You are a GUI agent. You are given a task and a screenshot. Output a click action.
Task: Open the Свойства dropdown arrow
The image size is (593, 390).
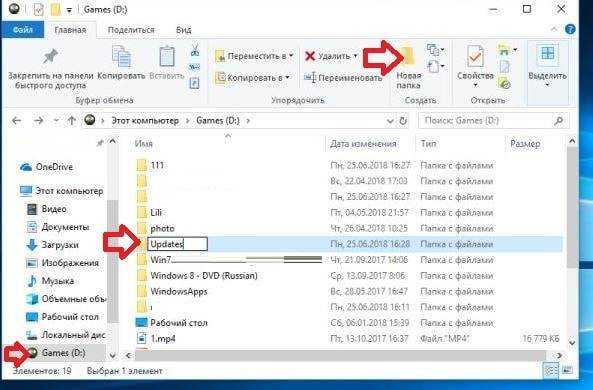coord(475,85)
